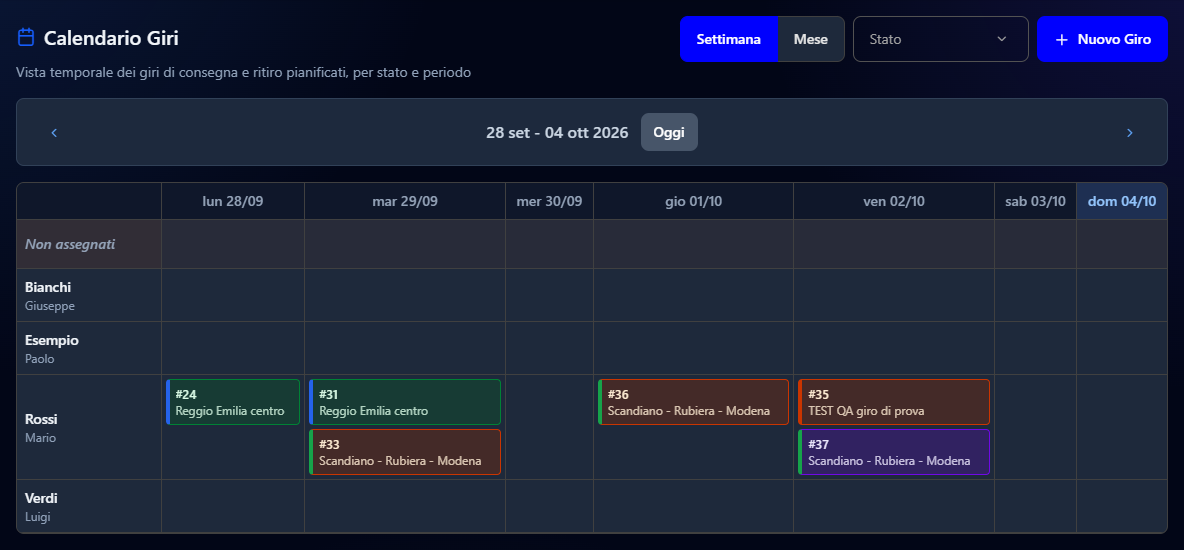Open tour #35 TEST QA giro di prova
The height and width of the screenshot is (550, 1184).
(x=894, y=403)
